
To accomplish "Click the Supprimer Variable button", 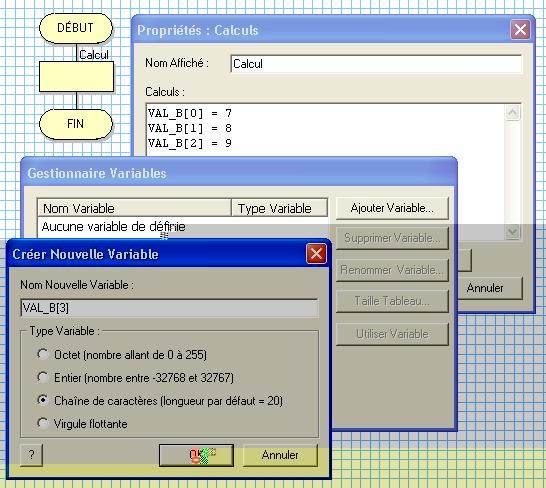I will tap(392, 238).
